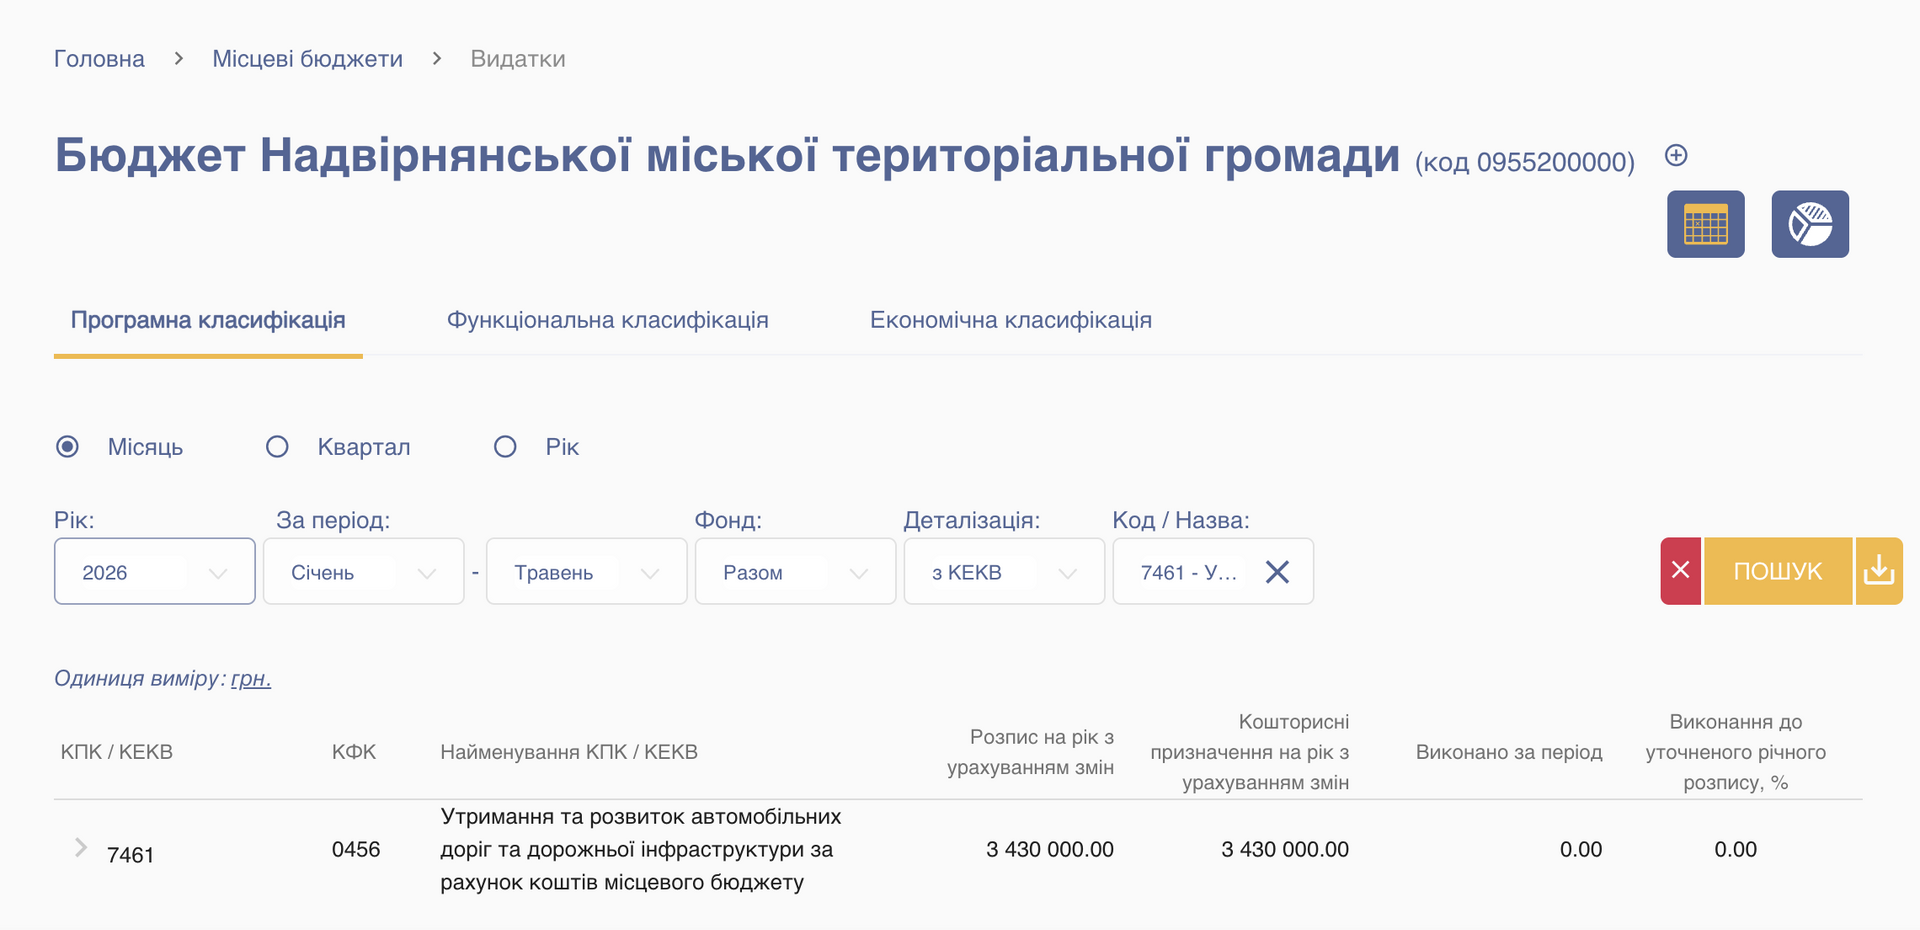Click the КПК / КЕКВ column header
The width and height of the screenshot is (1920, 930).
coord(117,752)
